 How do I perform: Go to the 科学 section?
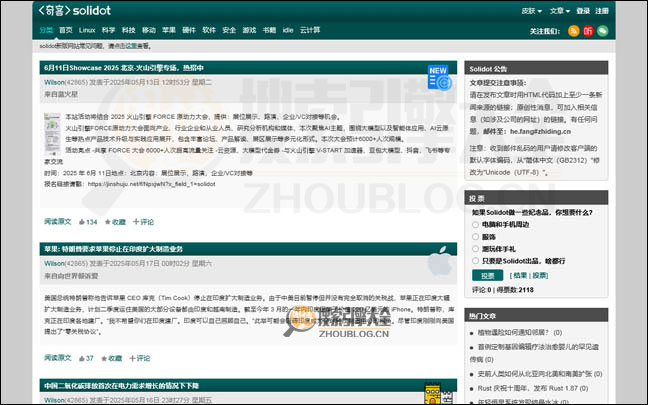(x=108, y=30)
